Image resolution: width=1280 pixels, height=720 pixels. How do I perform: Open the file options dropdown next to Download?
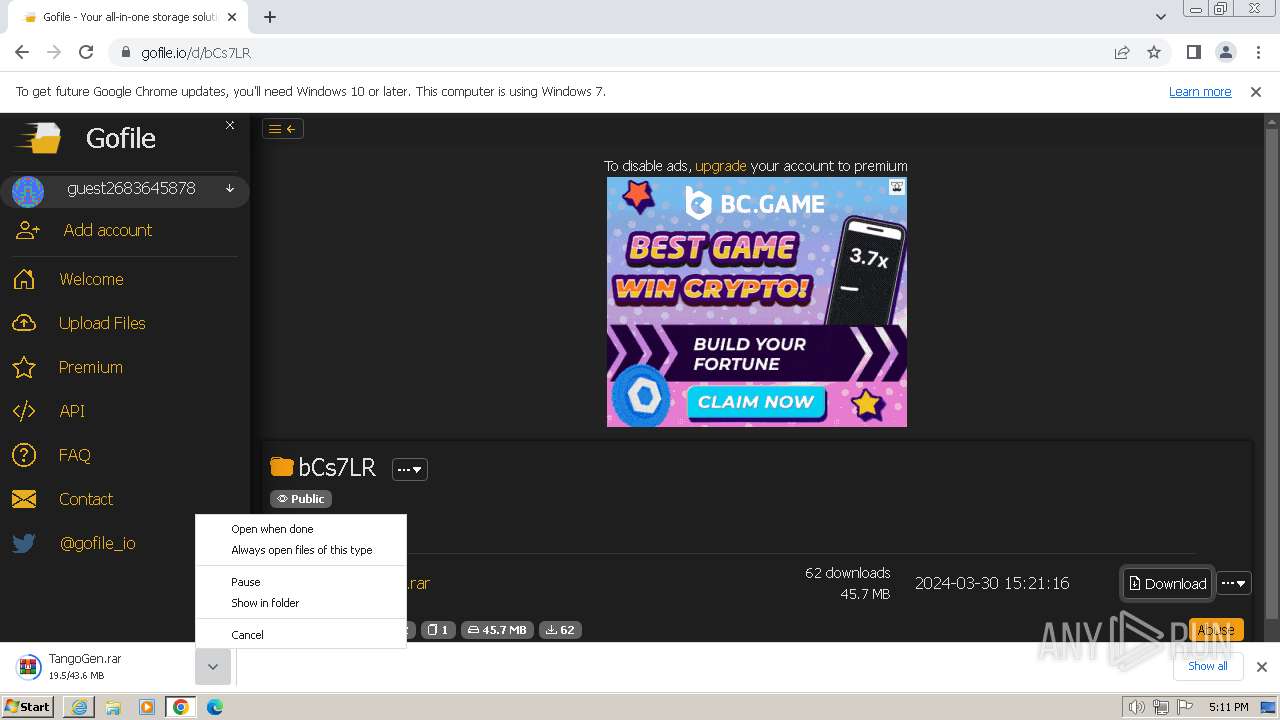(x=1234, y=584)
